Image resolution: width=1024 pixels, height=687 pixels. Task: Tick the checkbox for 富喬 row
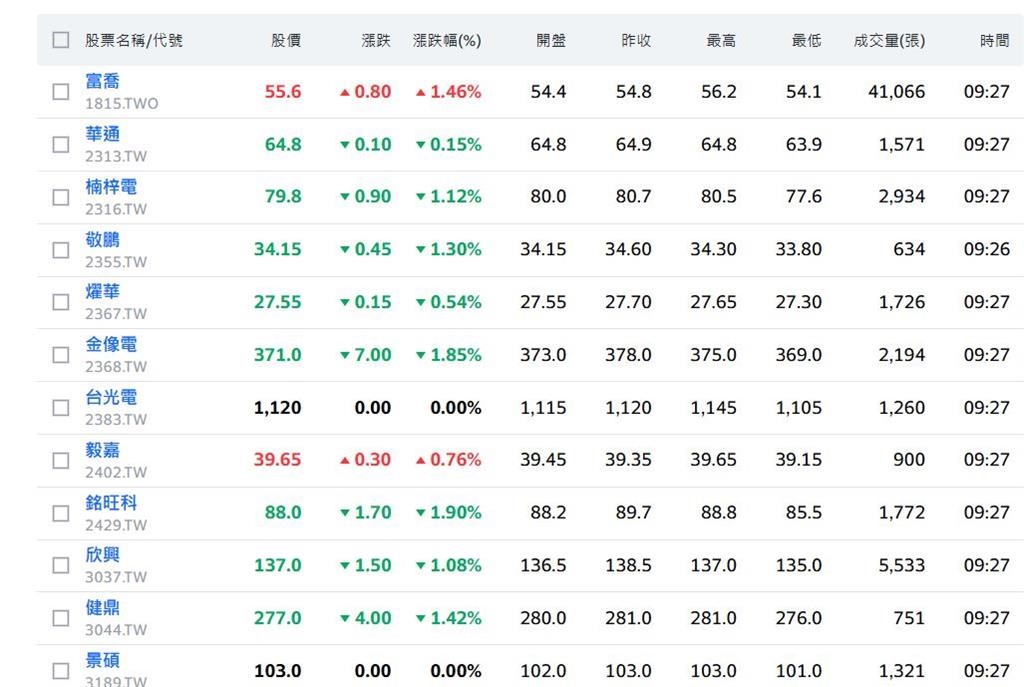61,92
